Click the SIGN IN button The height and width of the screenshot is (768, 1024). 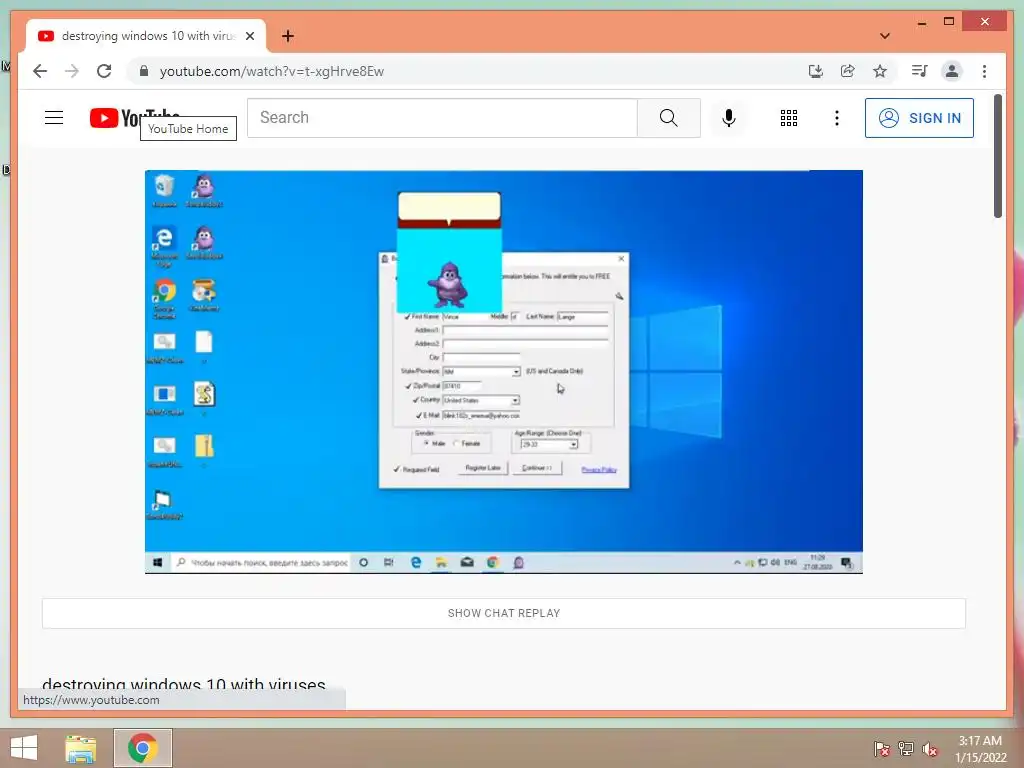coord(919,118)
